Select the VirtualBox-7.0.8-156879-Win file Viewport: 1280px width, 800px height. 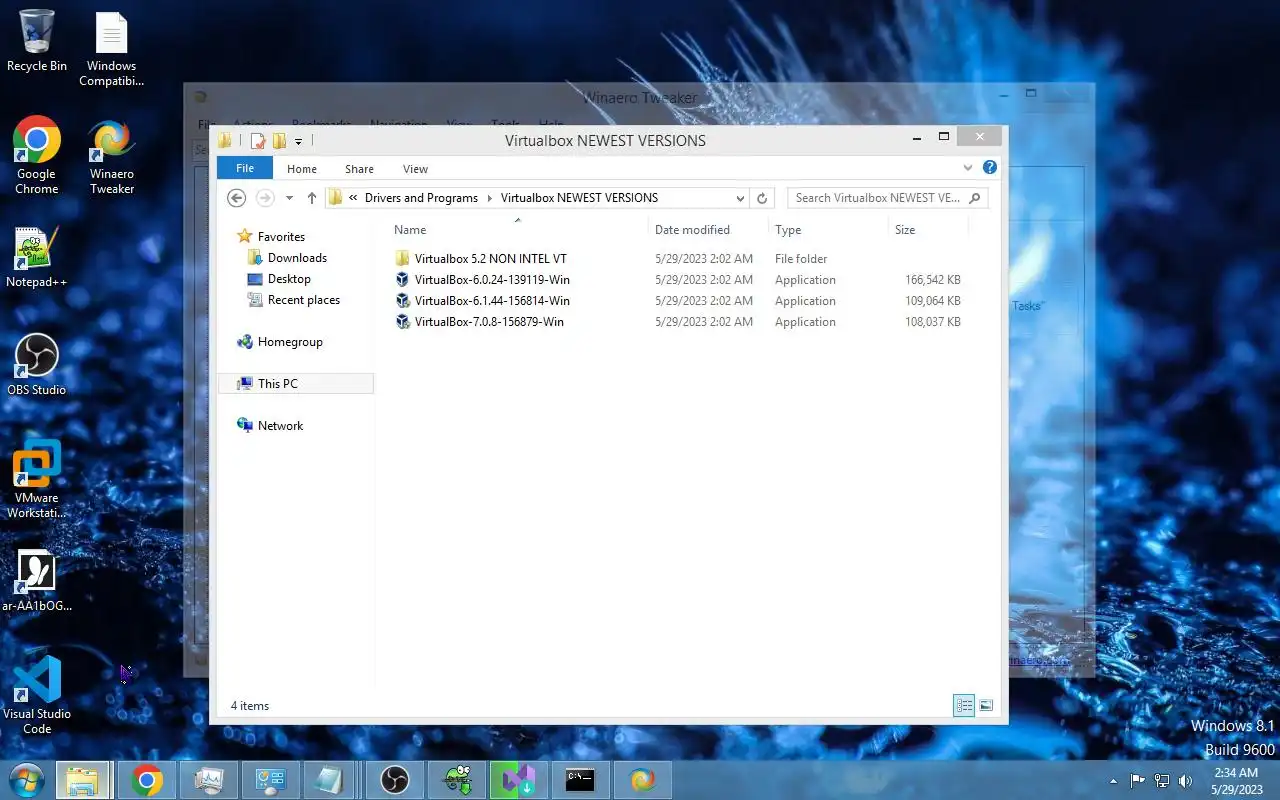(x=489, y=322)
